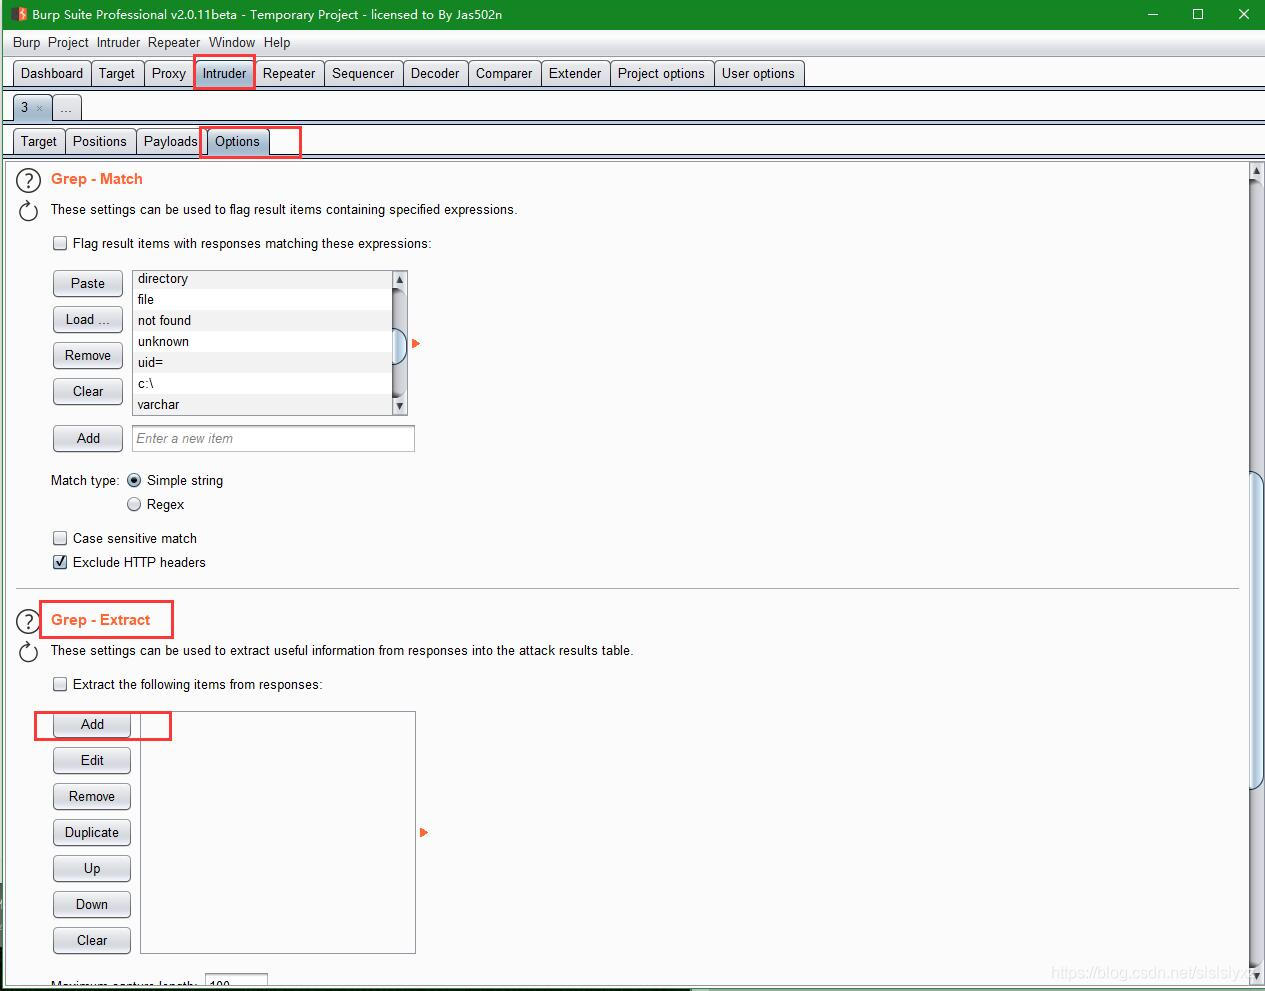Switch to Dashboard tab
This screenshot has width=1265, height=991.
point(52,73)
